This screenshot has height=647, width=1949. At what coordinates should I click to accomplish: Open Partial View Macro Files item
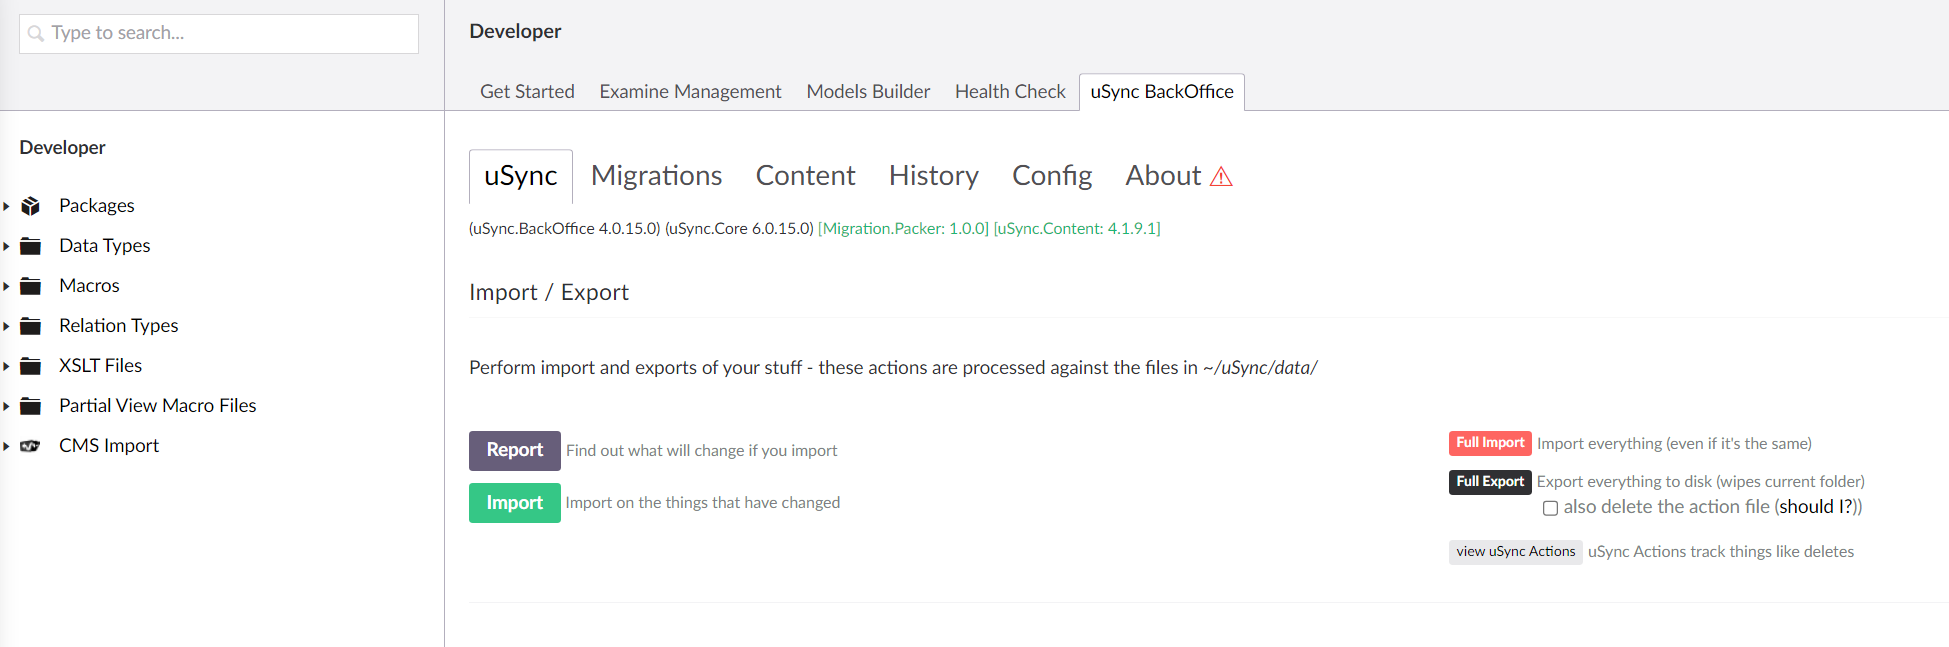(158, 406)
